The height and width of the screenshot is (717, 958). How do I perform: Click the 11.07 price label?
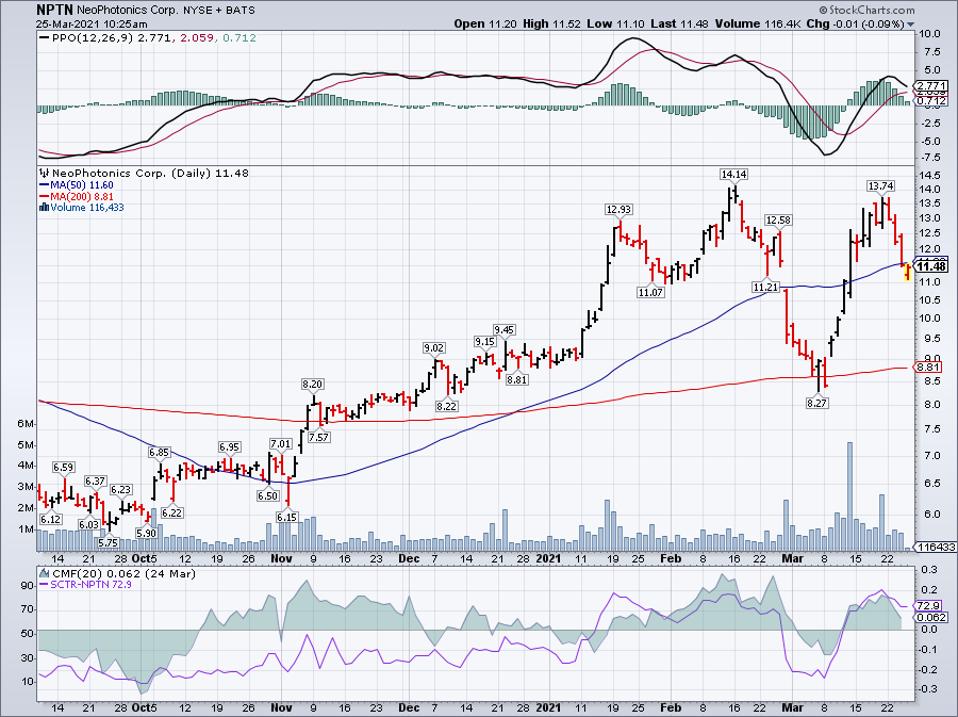click(x=651, y=293)
